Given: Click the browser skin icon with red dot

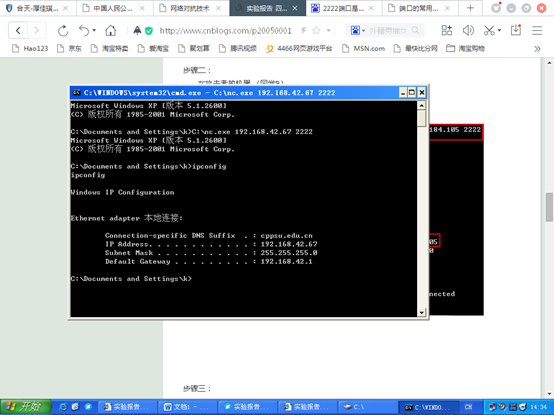Looking at the screenshot, I should pyautogui.click(x=496, y=7).
